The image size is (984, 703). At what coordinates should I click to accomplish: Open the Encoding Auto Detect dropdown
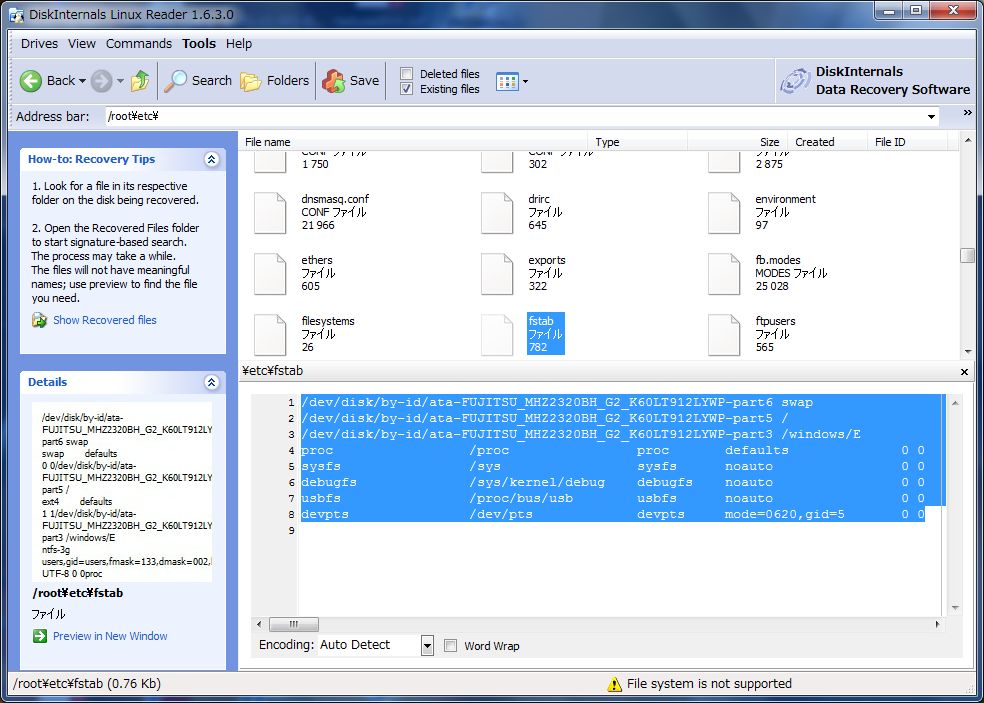pos(427,645)
